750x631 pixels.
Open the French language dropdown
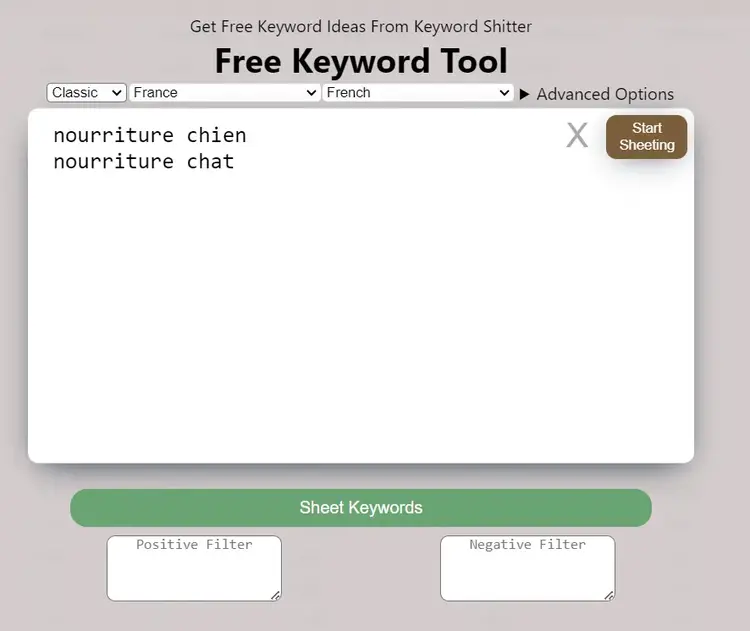pyautogui.click(x=418, y=92)
